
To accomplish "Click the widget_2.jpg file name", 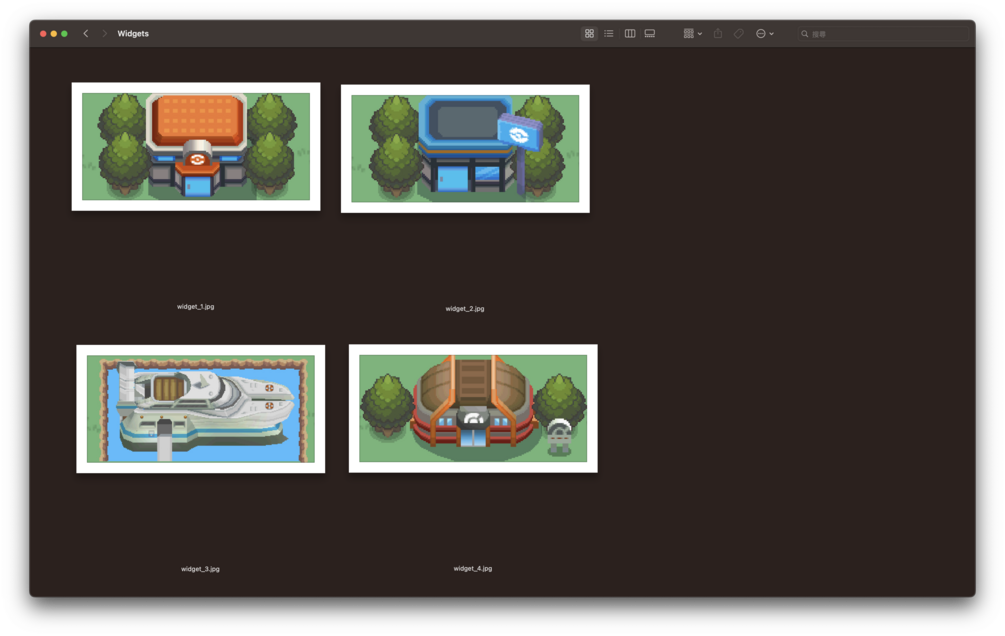I will coord(465,308).
